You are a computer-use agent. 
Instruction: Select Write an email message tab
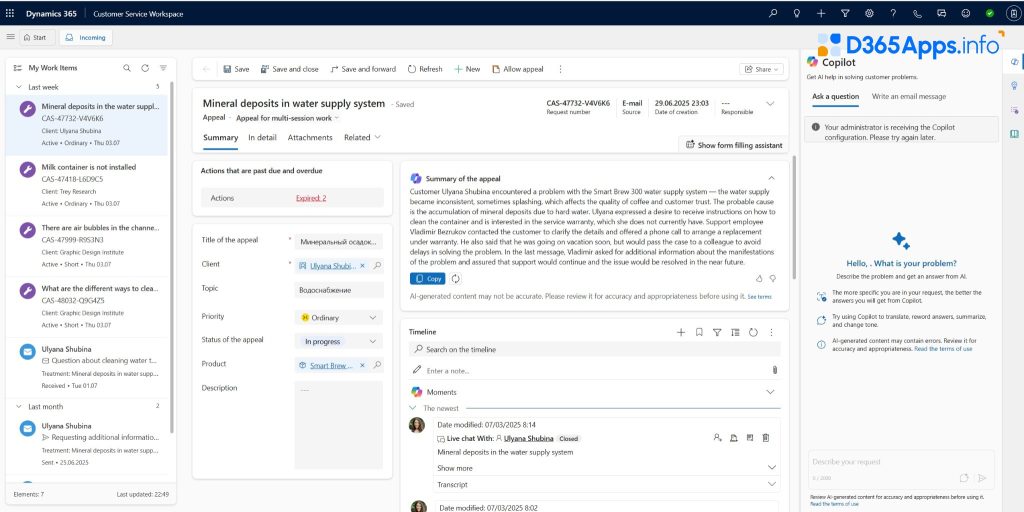[x=908, y=97]
